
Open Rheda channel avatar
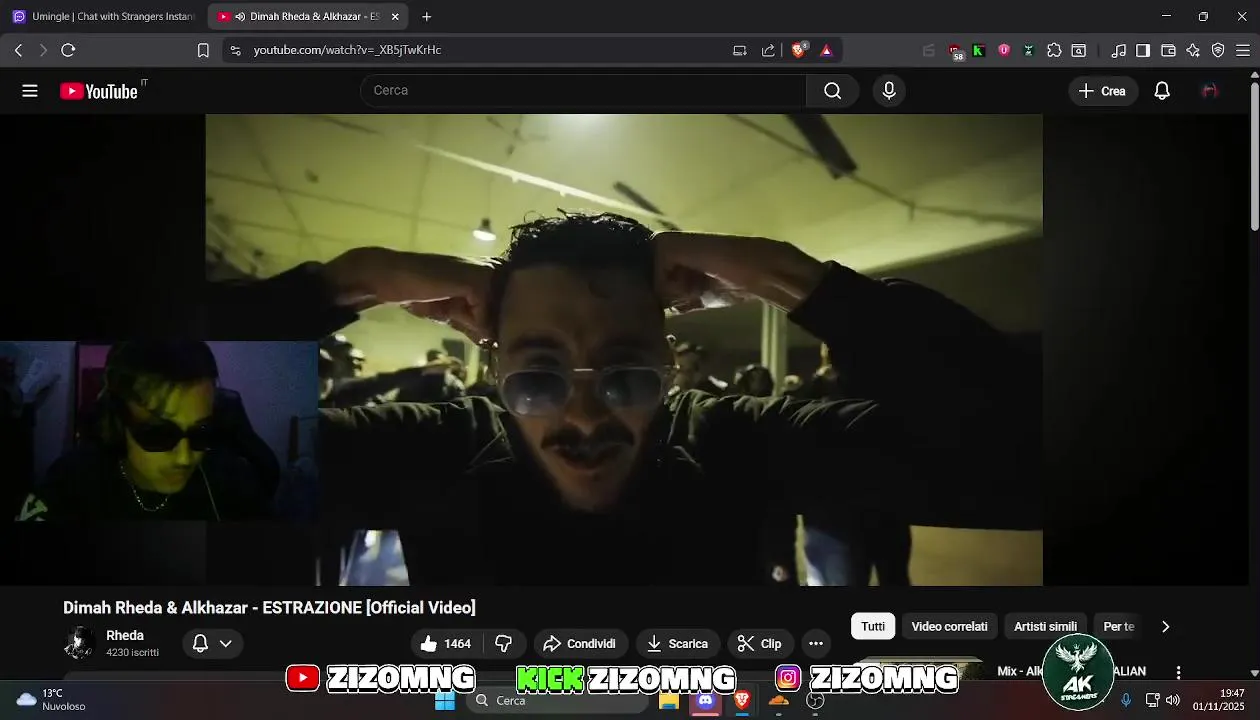[79, 643]
